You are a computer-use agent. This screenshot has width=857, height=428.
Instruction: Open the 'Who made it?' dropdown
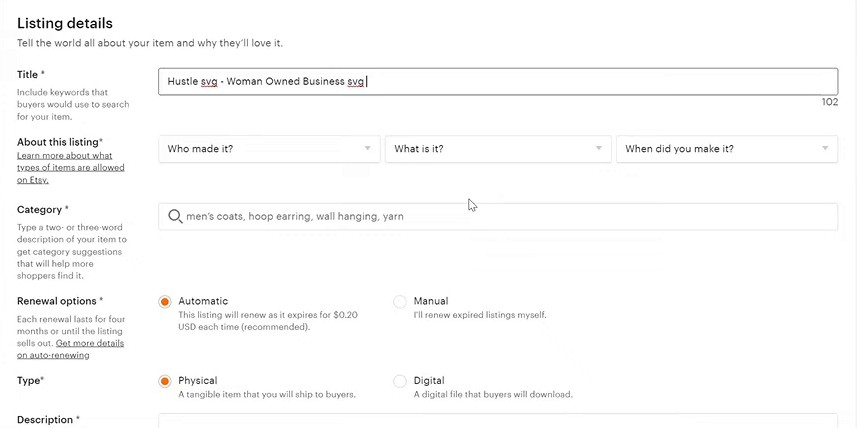pos(269,149)
